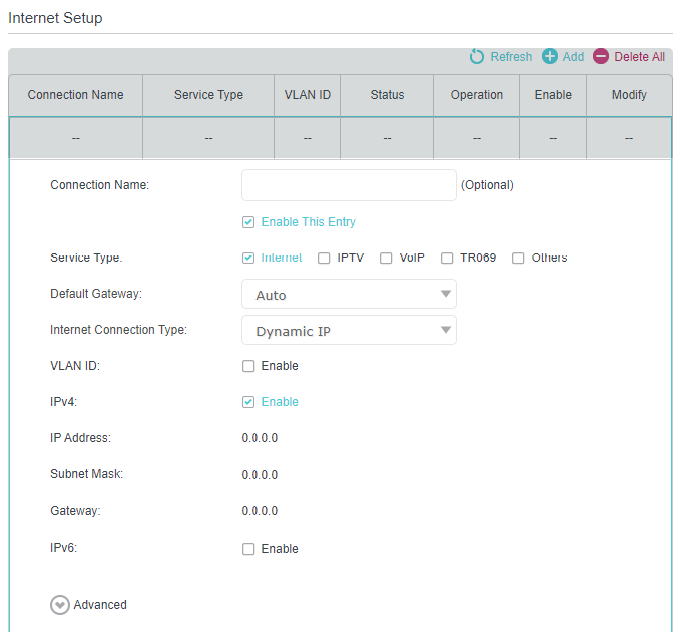Click the Refresh circular arrow icon

pos(477,56)
